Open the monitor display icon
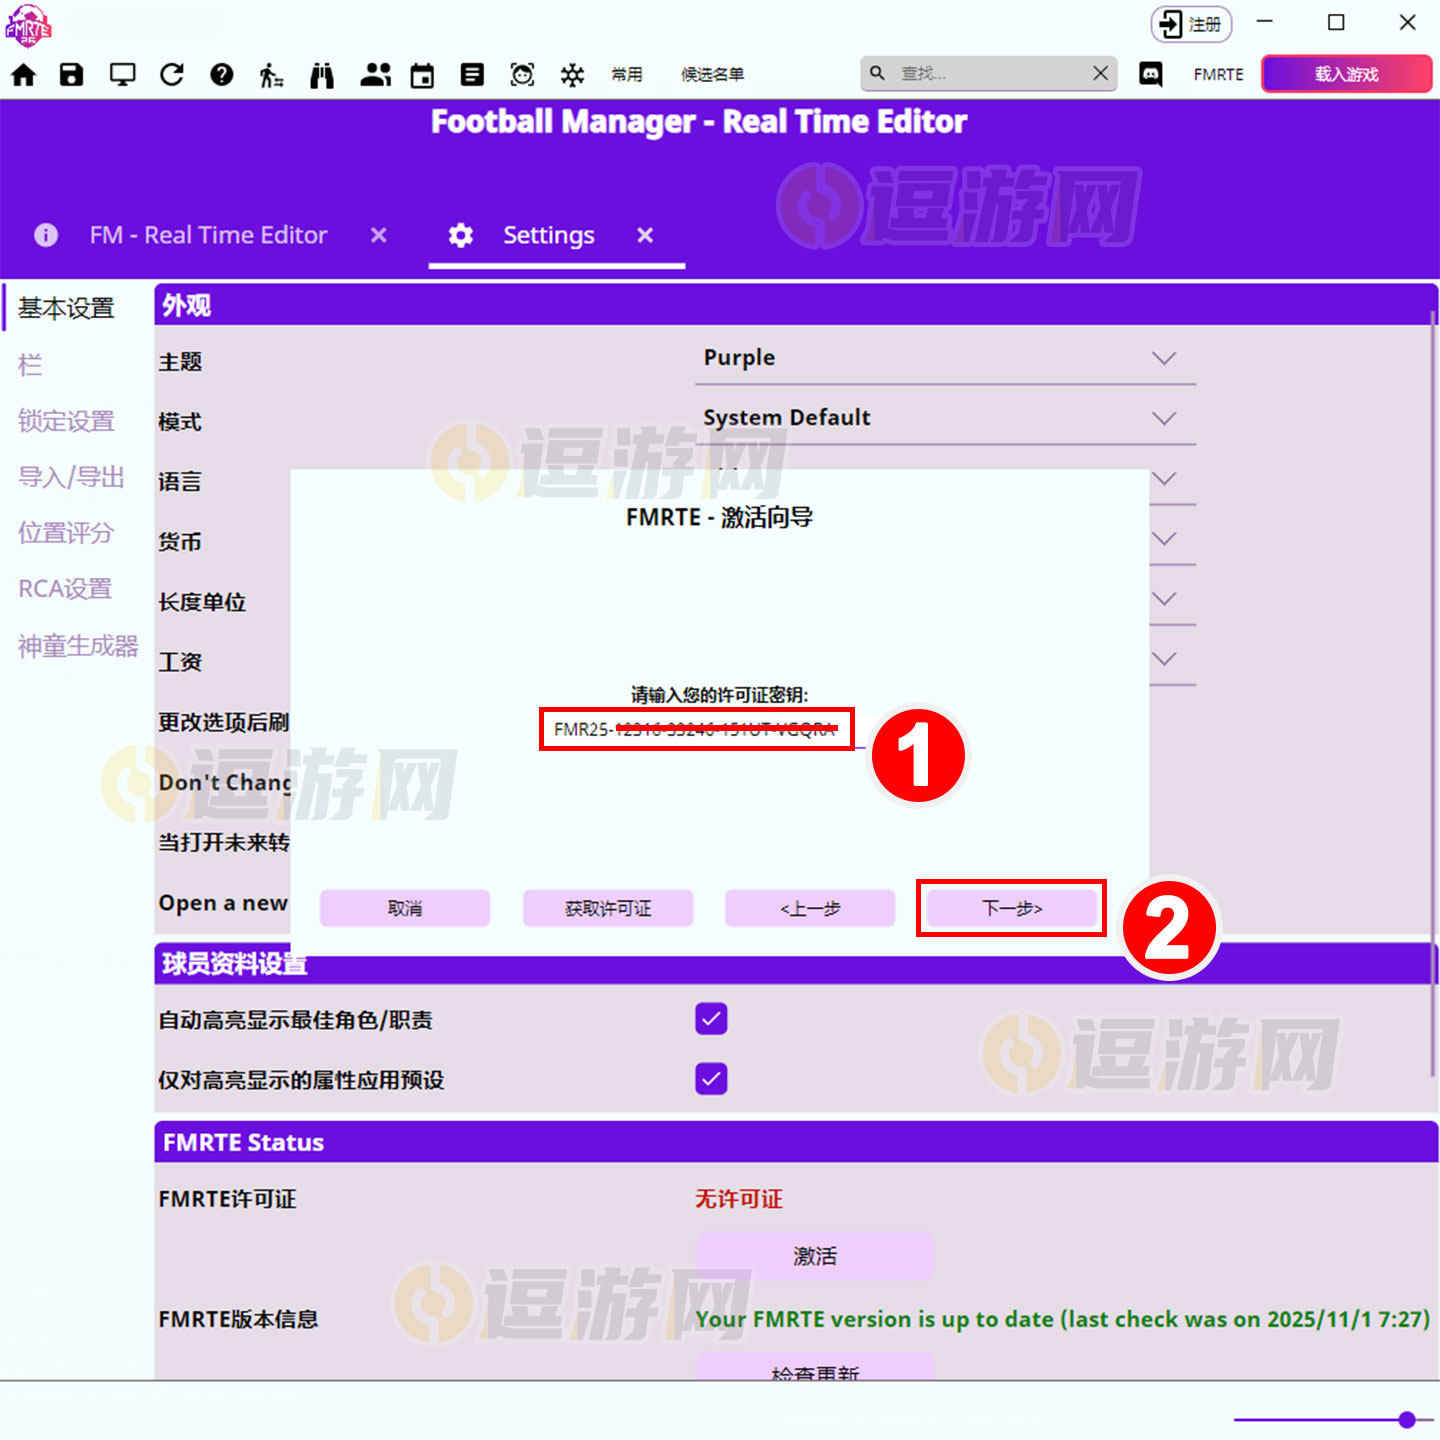The height and width of the screenshot is (1440, 1440). [x=122, y=74]
